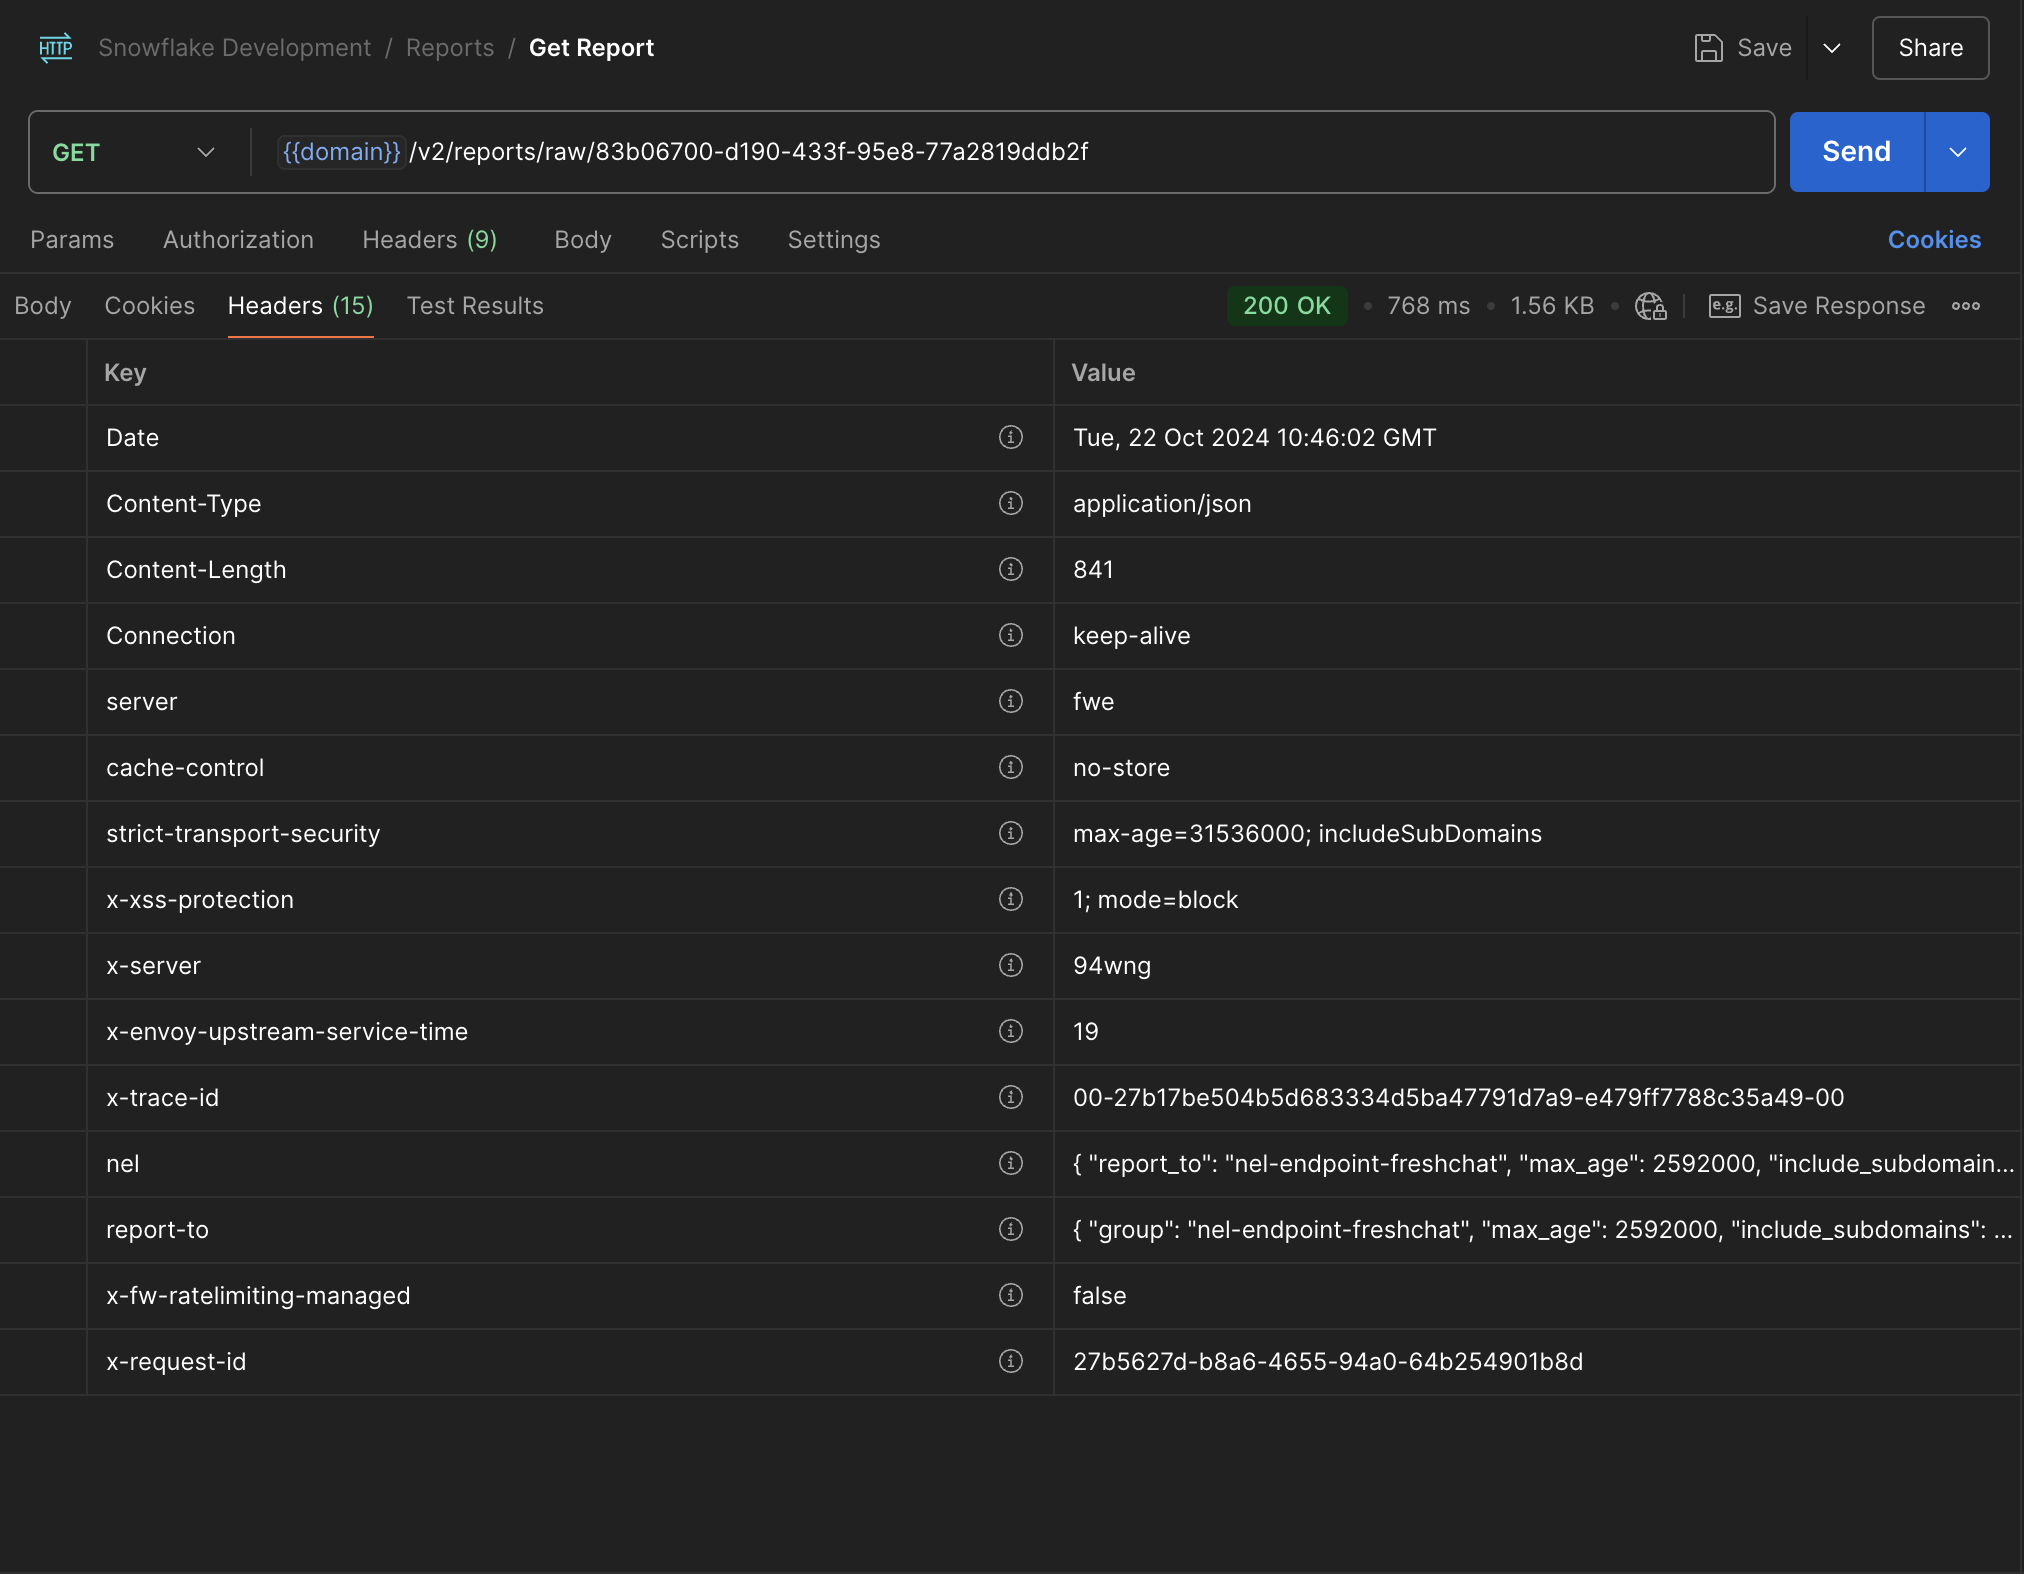The image size is (2024, 1574).
Task: Show info for the Content-Length header
Action: (x=1011, y=569)
